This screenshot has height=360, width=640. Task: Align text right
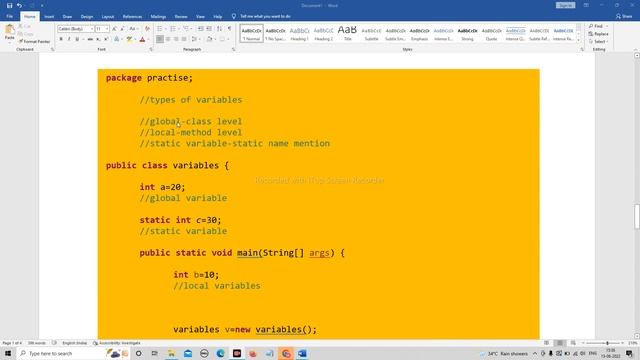pos(176,39)
